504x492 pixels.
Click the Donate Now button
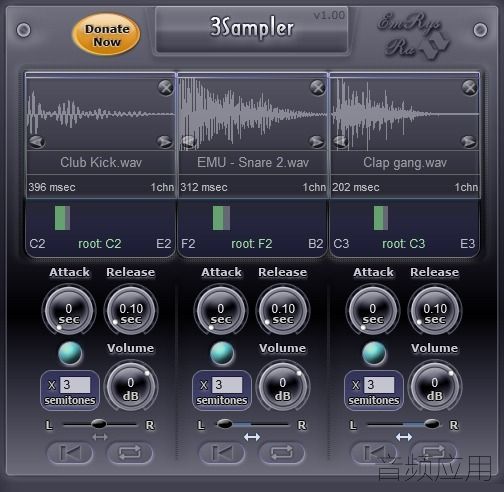point(106,35)
